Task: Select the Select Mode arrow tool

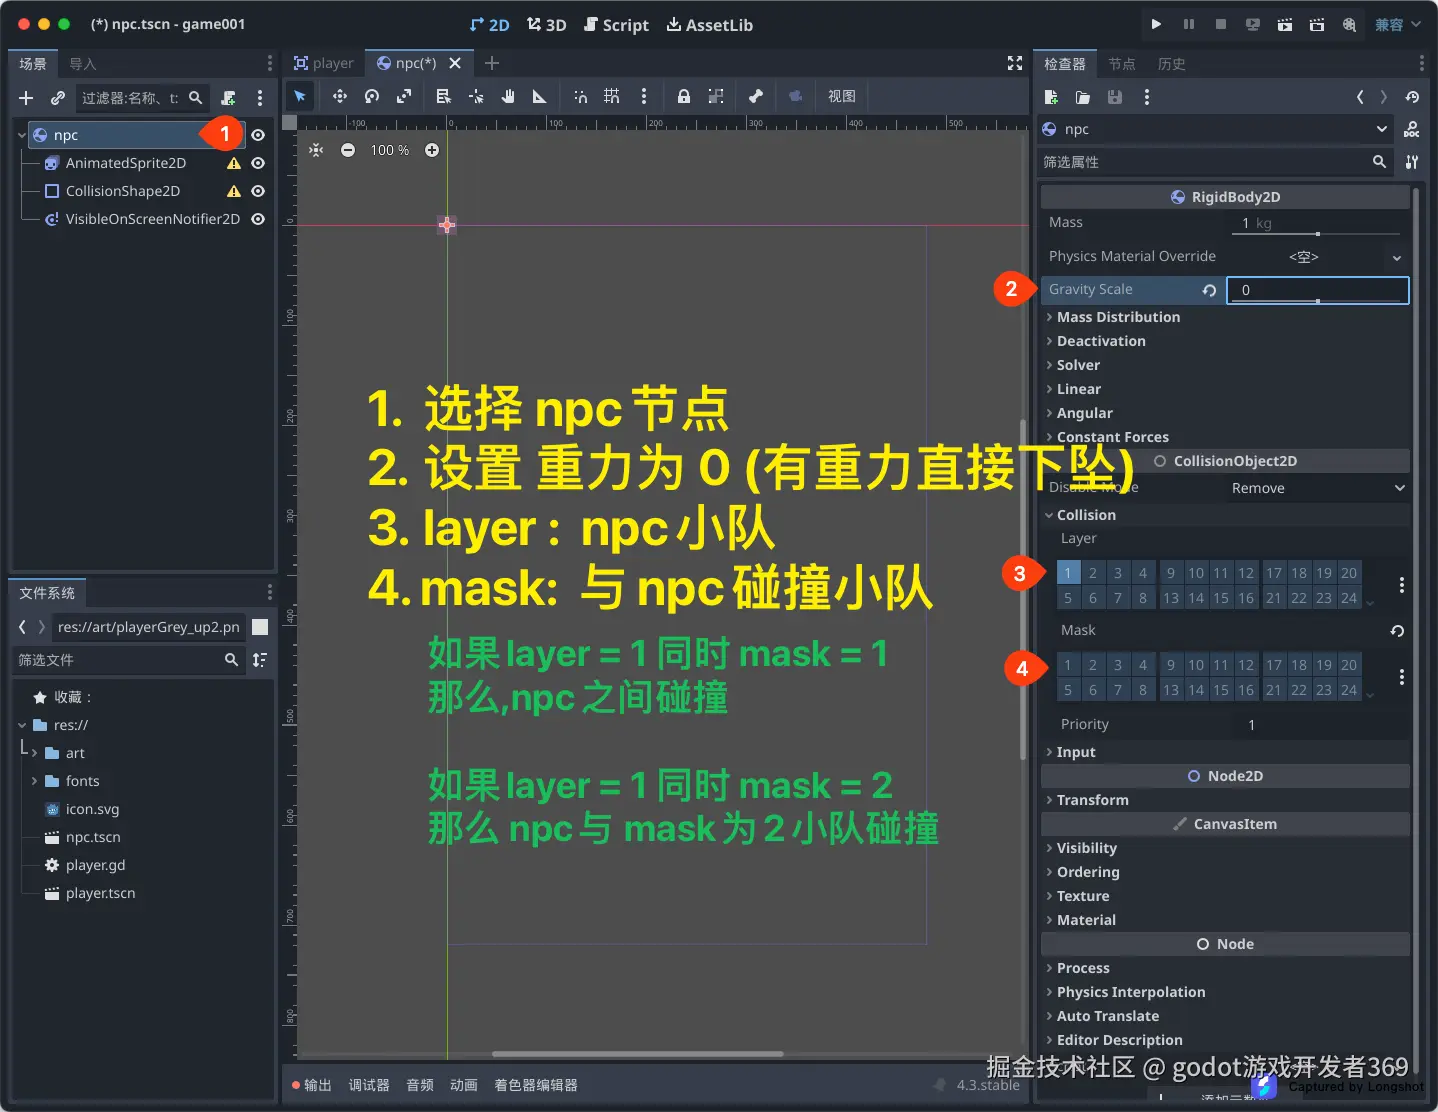Action: [x=300, y=96]
